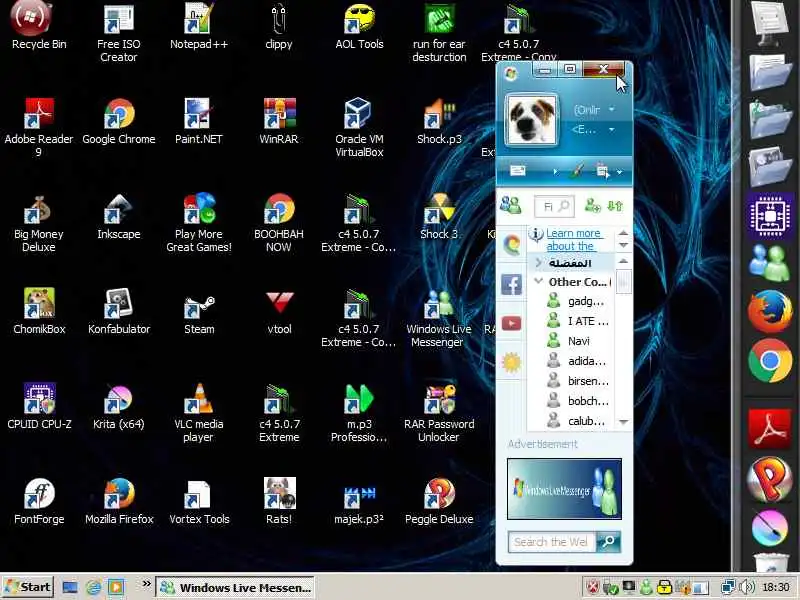Click the Firefox icon in the right dock
This screenshot has width=800, height=600.
(770, 310)
